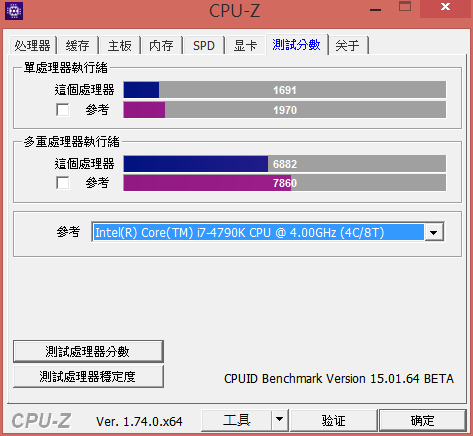This screenshot has height=436, width=473.
Task: Enable multi-thread 參考 checkbox
Action: pyautogui.click(x=63, y=183)
